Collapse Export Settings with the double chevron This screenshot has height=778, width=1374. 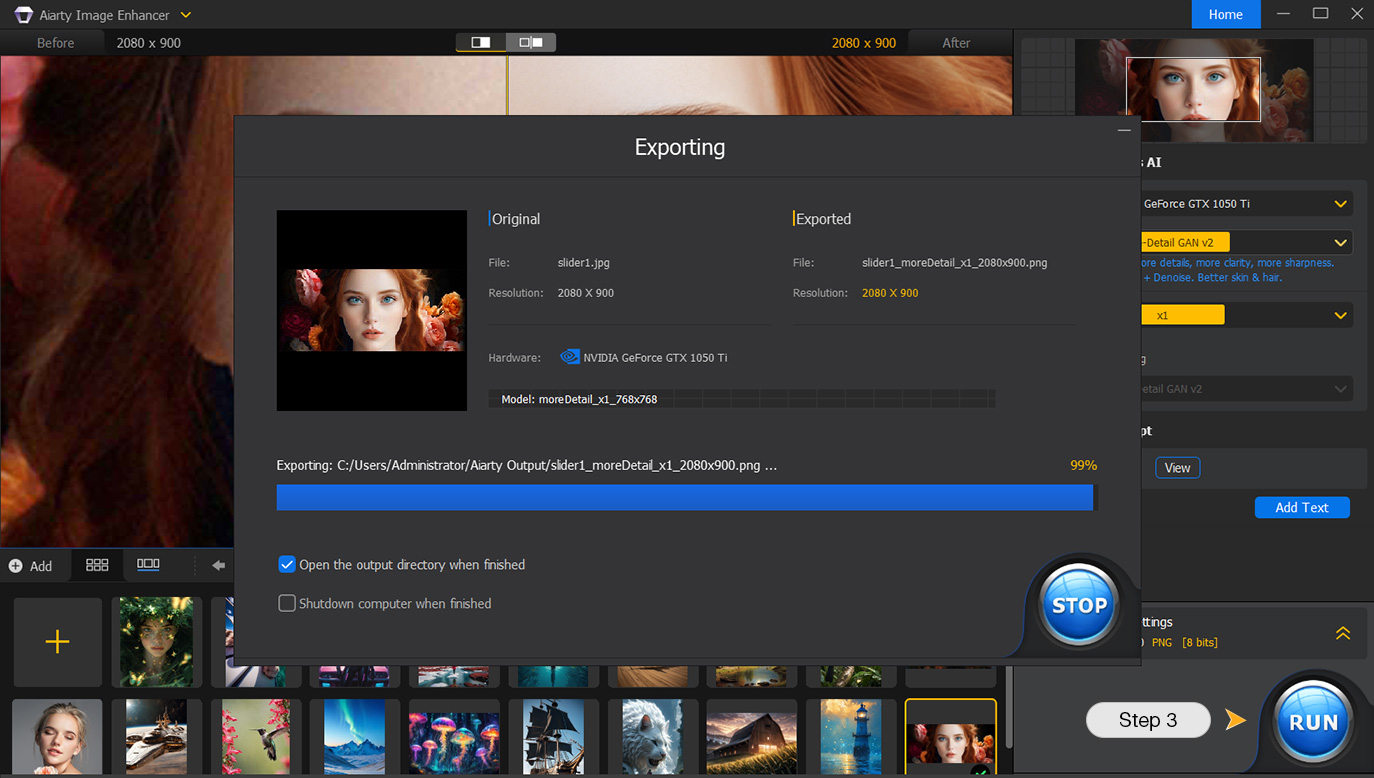coord(1343,633)
